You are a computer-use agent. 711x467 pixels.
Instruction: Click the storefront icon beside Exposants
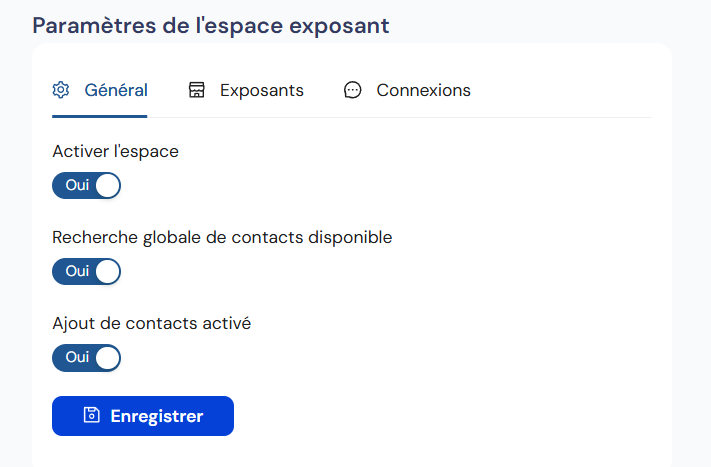tap(197, 90)
